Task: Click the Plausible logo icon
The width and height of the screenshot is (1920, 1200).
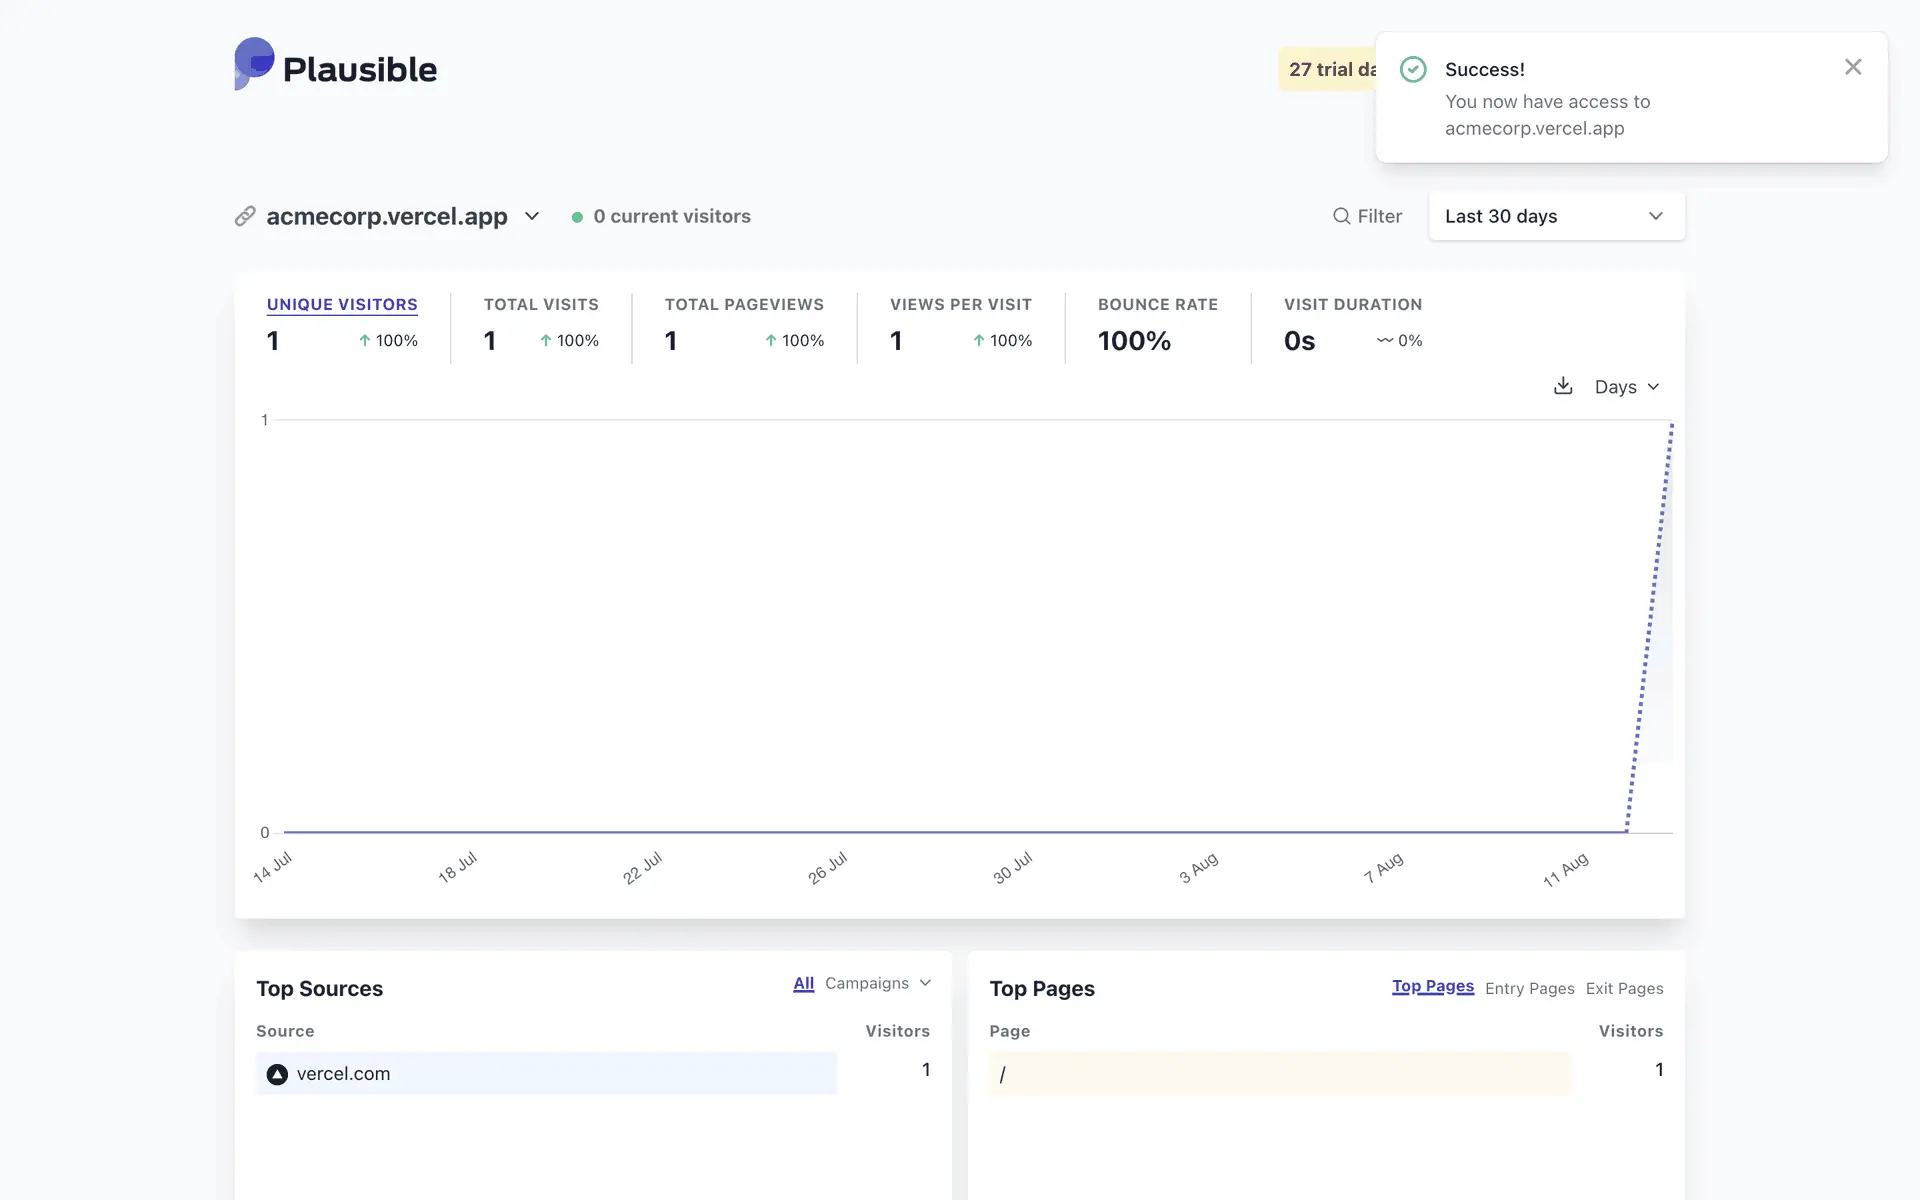Action: point(254,64)
